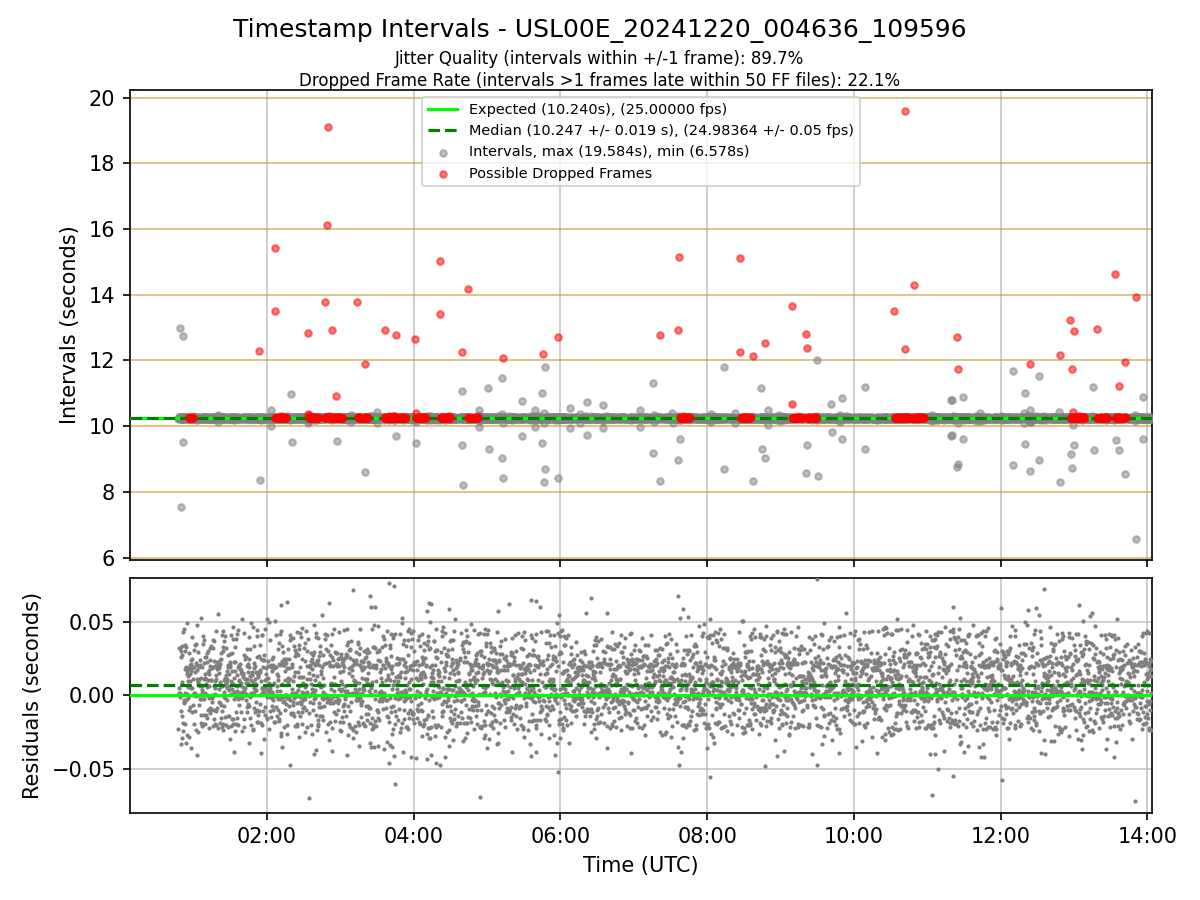Click the red point near 19 s before 03:00
1200x900 pixels.
click(328, 127)
